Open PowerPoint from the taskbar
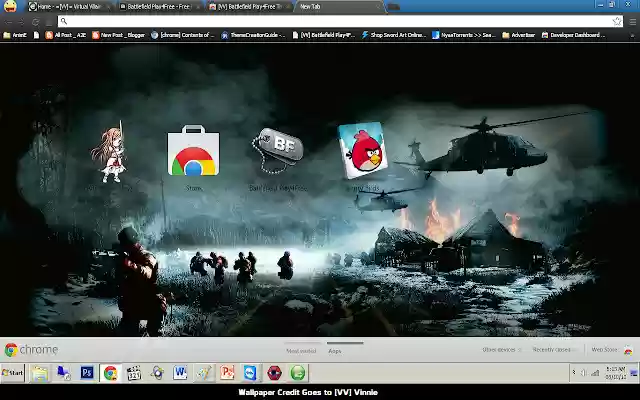The height and width of the screenshot is (400, 640). (227, 373)
